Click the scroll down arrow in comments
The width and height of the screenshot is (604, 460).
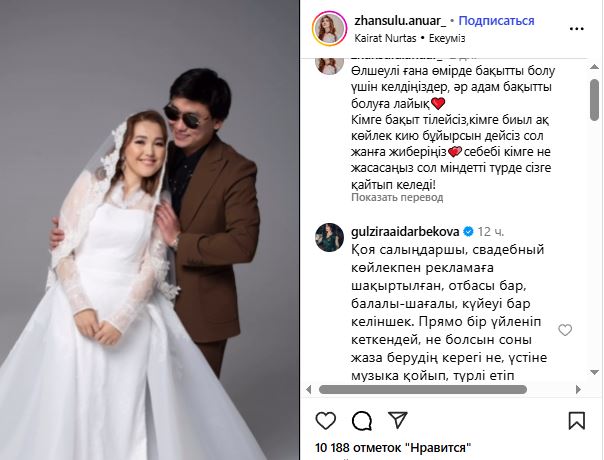click(x=594, y=373)
